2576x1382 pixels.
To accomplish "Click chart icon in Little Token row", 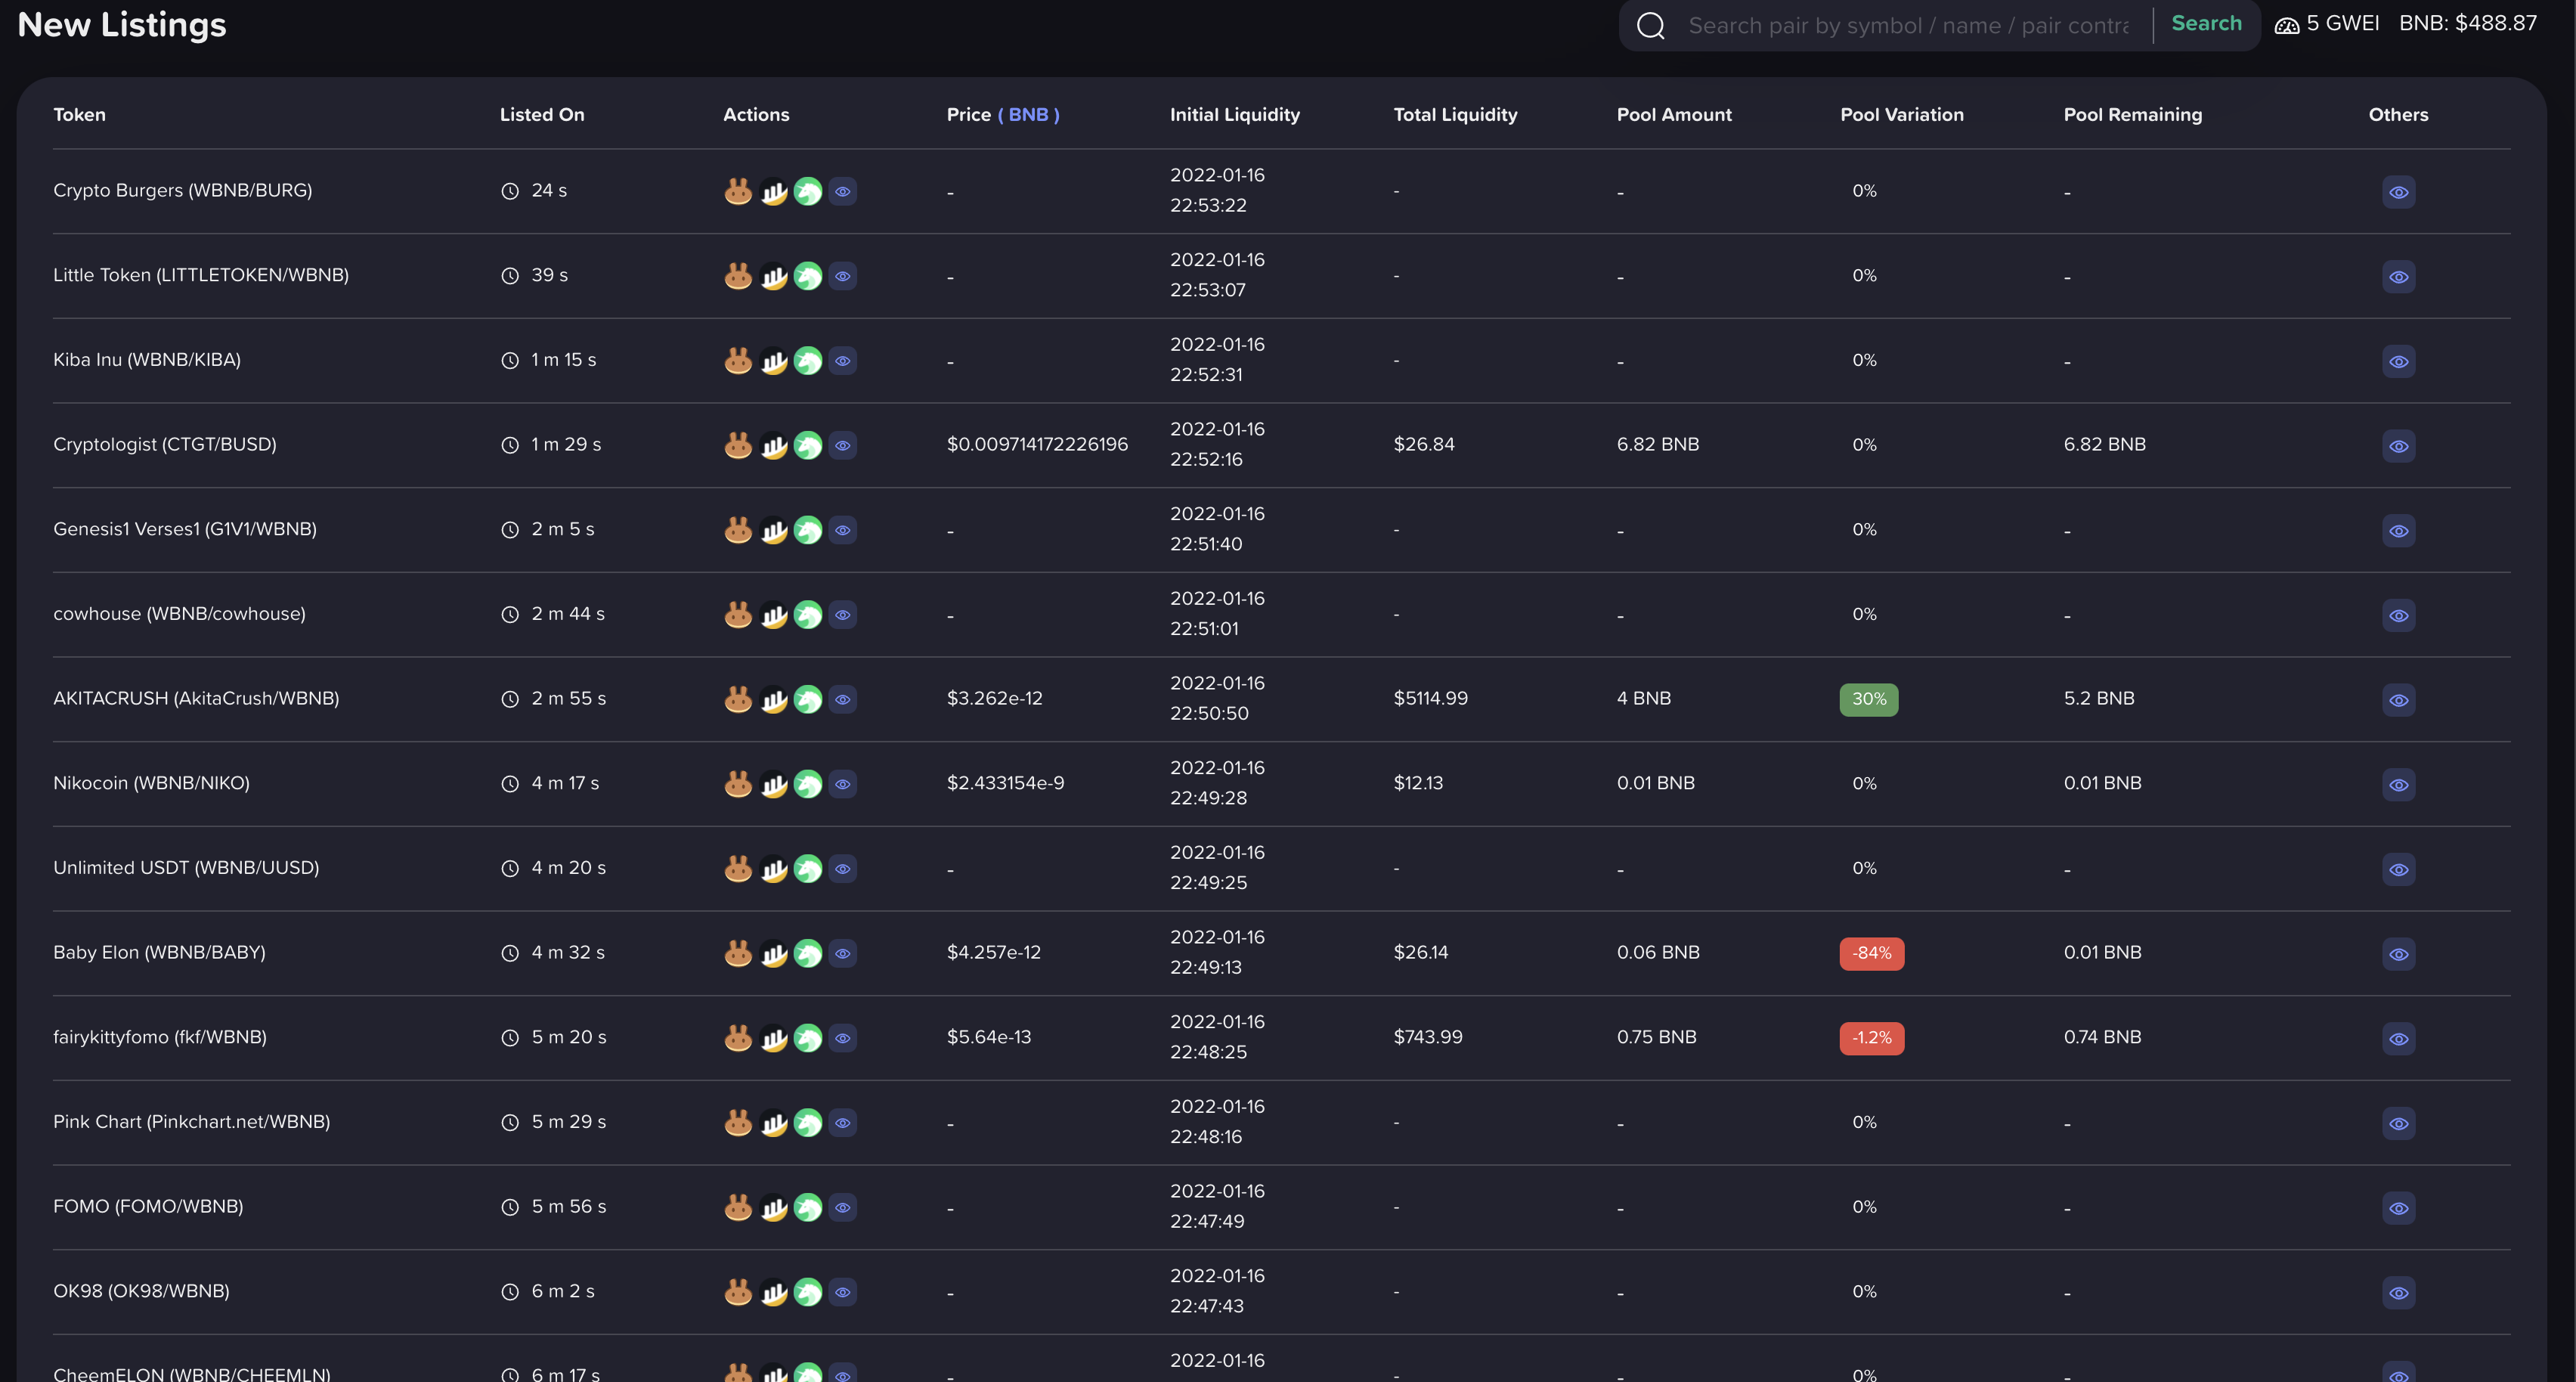I will click(x=773, y=276).
